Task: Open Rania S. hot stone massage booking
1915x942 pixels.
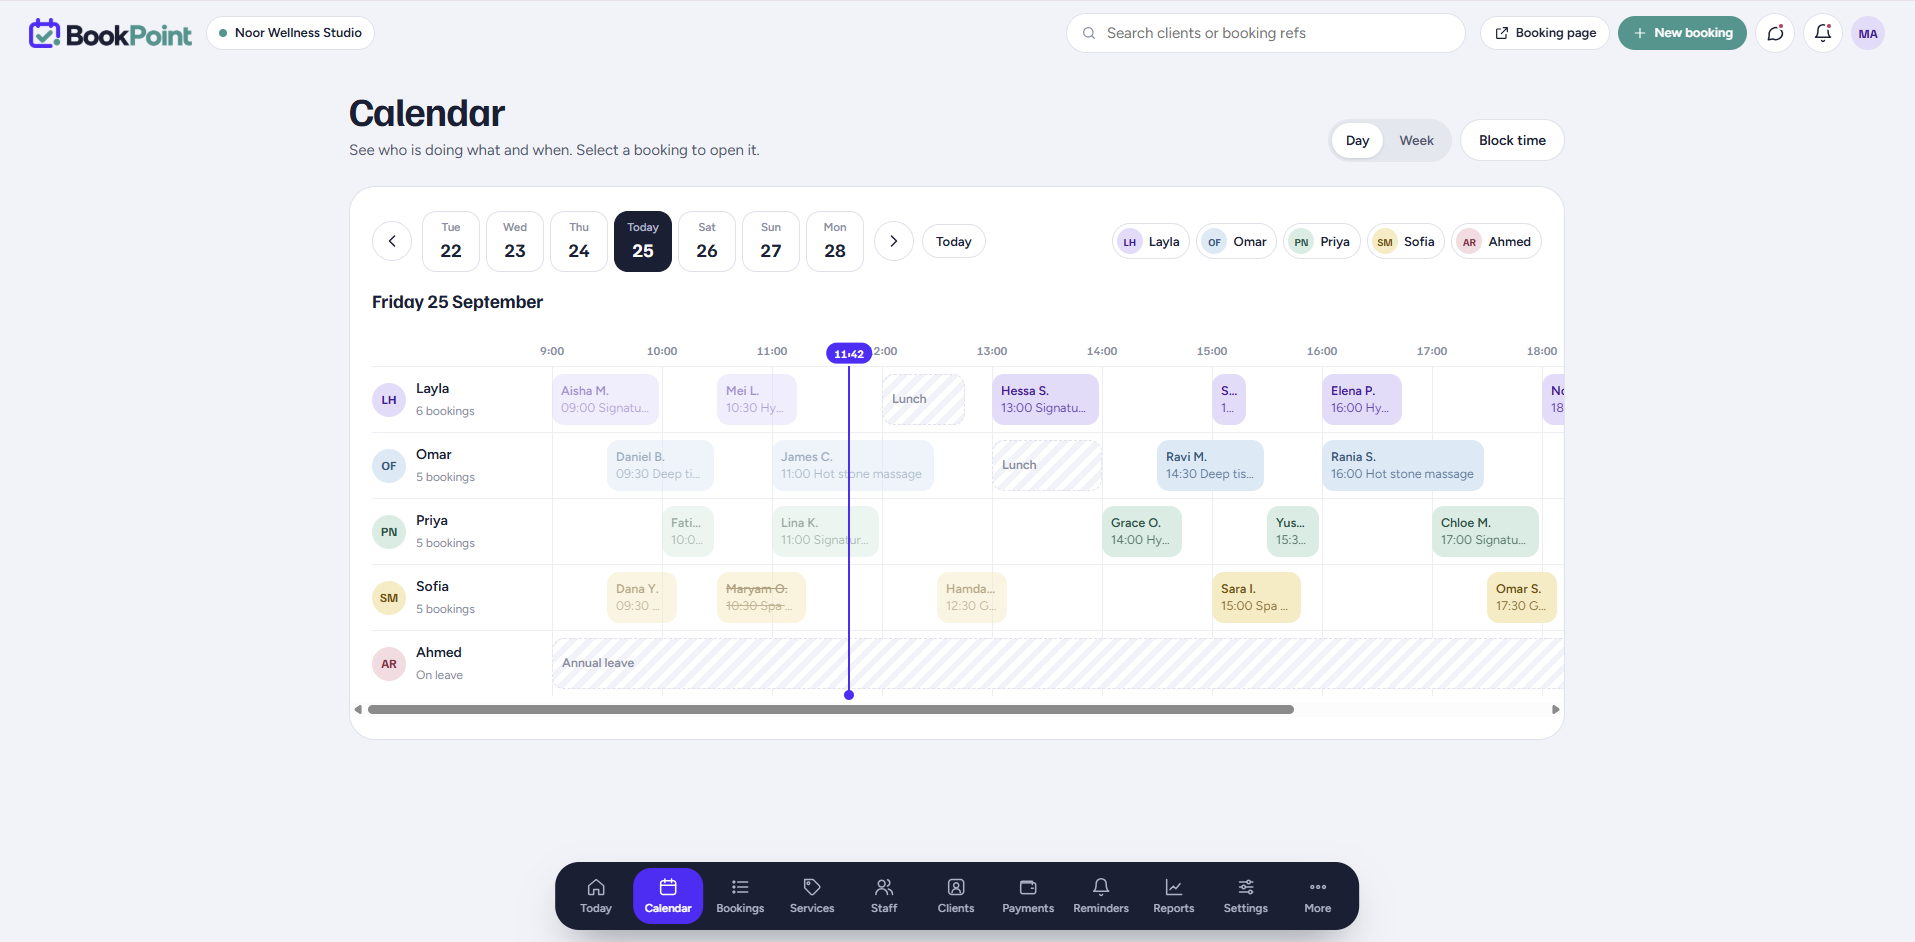Action: coord(1403,465)
